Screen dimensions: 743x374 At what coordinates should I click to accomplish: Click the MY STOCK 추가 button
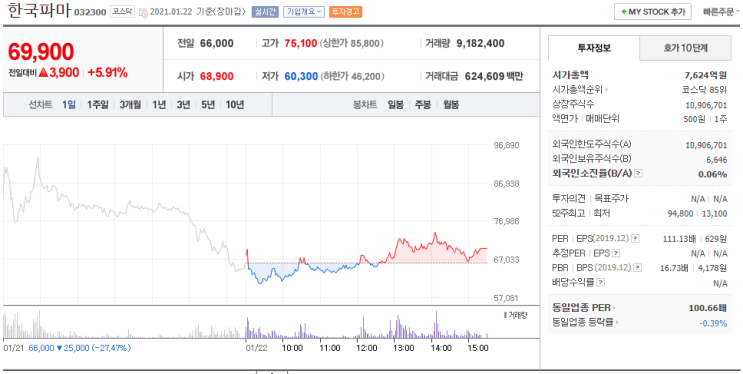coord(652,12)
